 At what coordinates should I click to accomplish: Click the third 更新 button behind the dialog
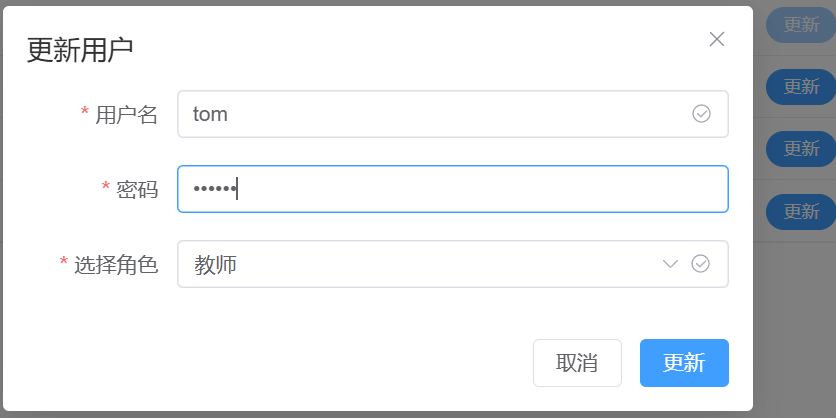click(801, 149)
